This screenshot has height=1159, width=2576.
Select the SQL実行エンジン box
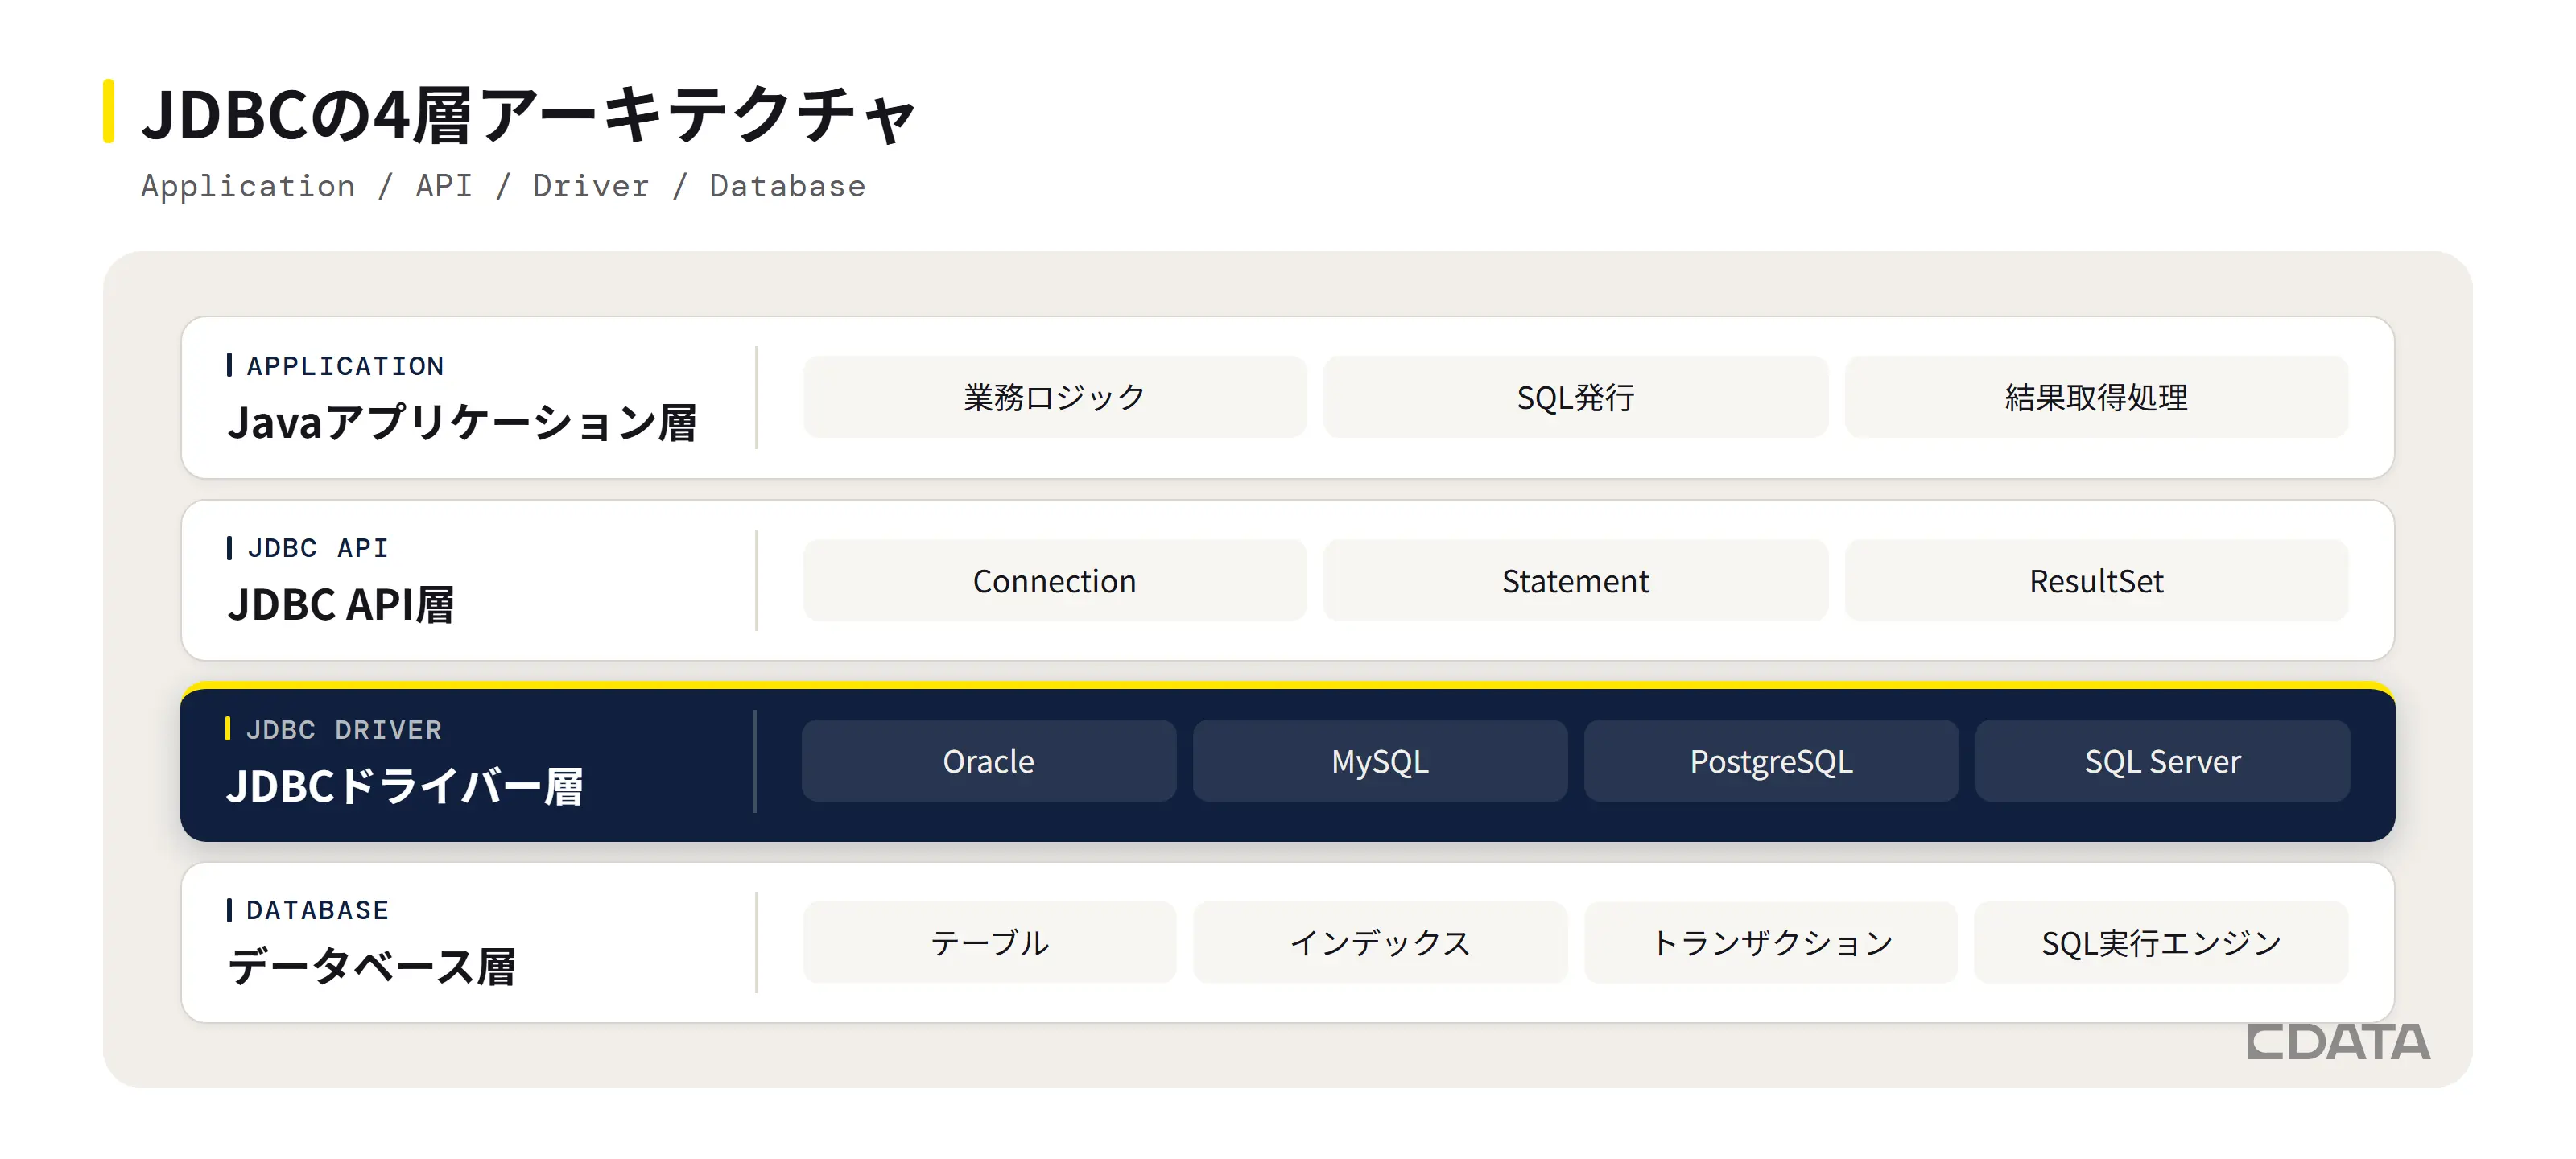[x=2161, y=942]
